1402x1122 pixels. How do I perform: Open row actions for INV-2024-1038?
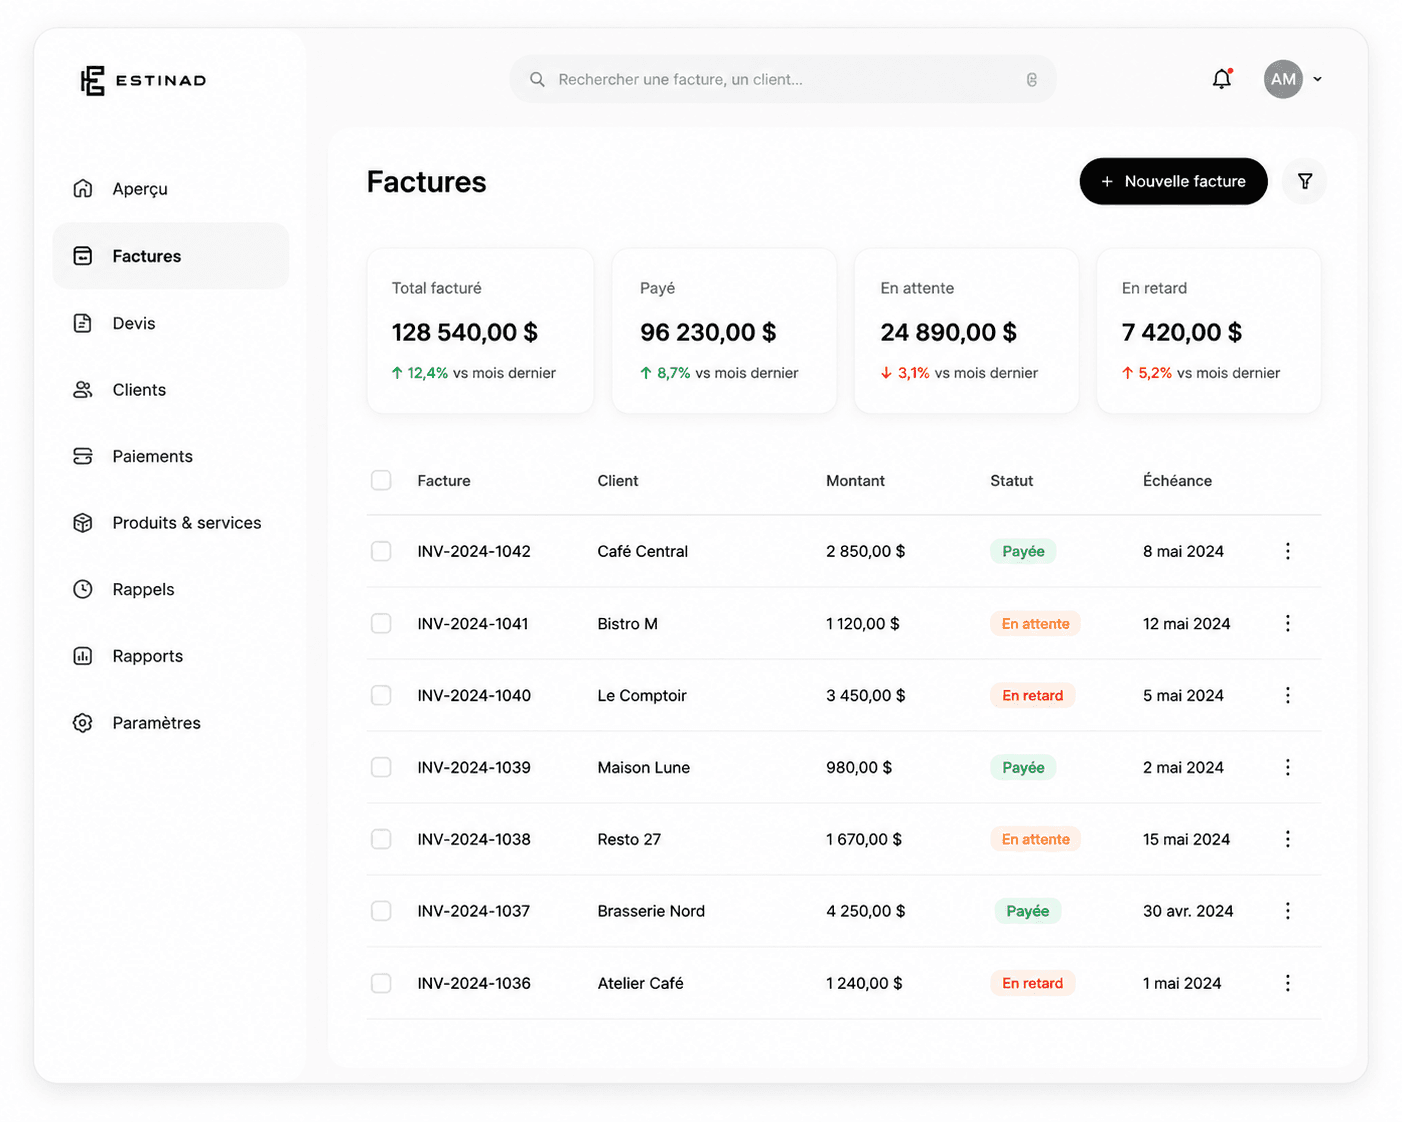1288,839
